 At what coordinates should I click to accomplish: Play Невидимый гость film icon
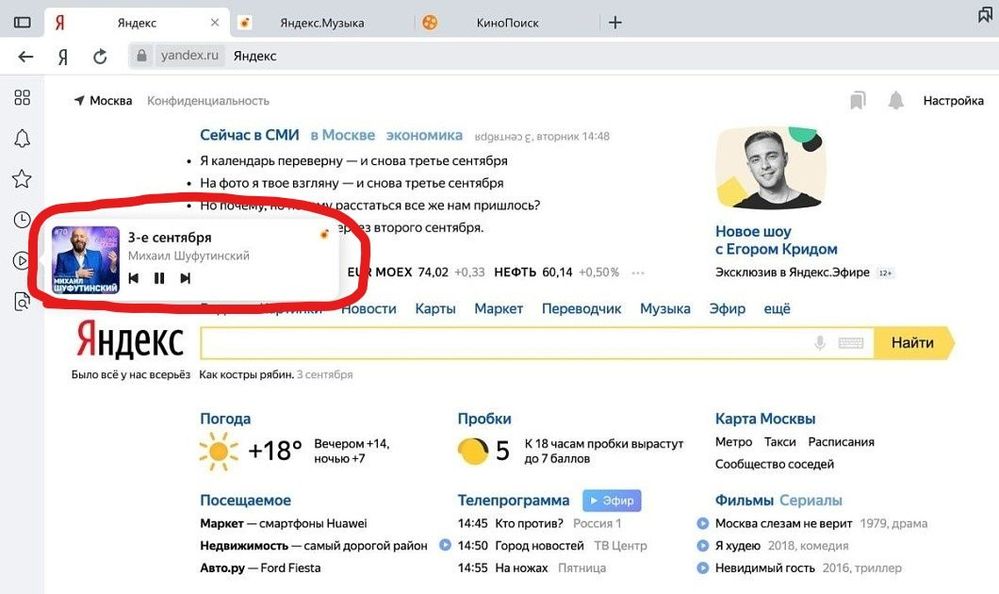703,567
